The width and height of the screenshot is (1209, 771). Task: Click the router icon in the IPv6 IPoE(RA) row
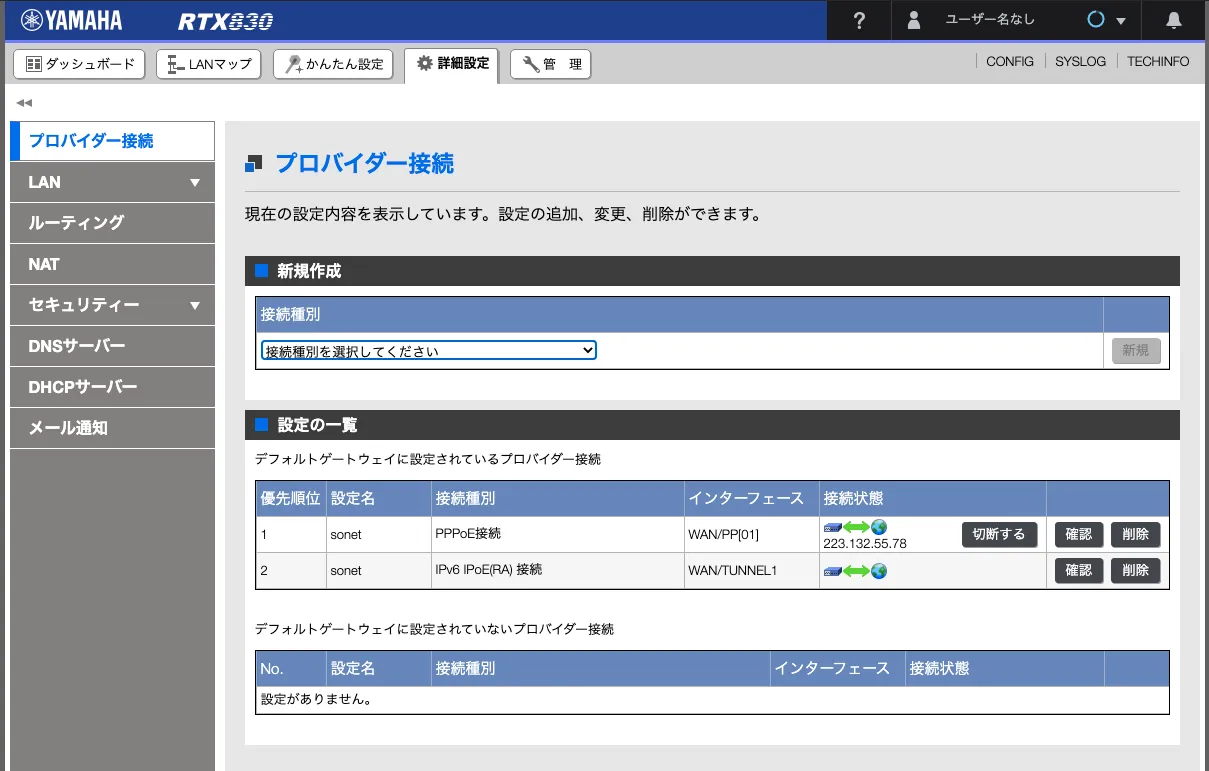pos(832,570)
